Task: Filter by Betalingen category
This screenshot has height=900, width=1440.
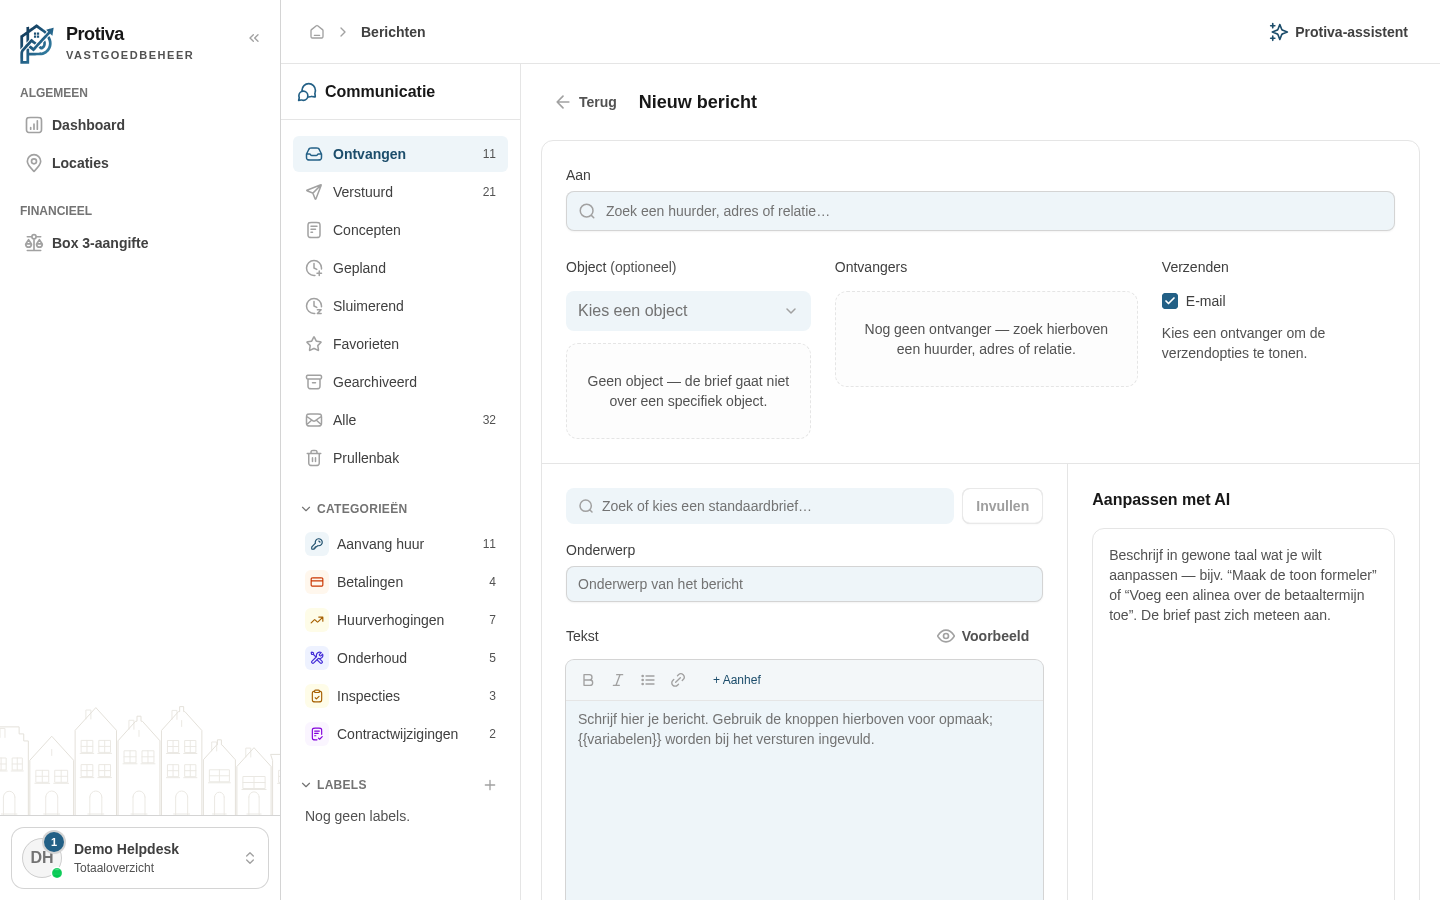Action: click(400, 582)
